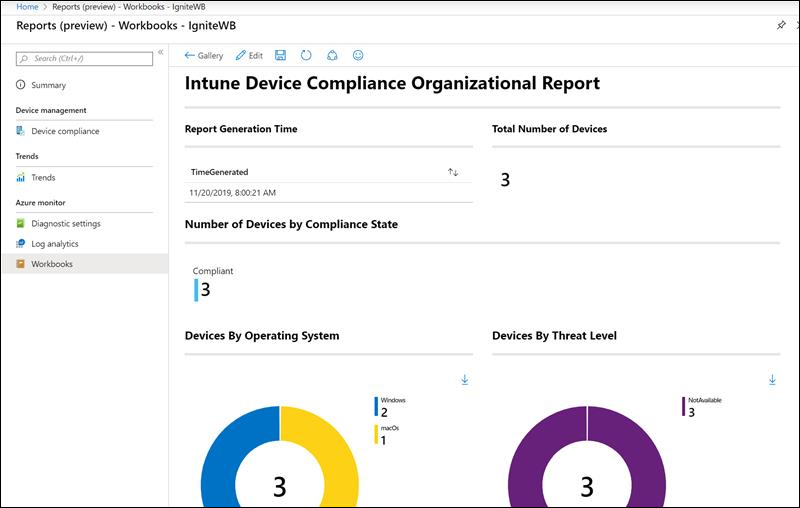The height and width of the screenshot is (508, 800).
Task: Sort the TimeGenerated column using arrows
Action: coord(453,172)
